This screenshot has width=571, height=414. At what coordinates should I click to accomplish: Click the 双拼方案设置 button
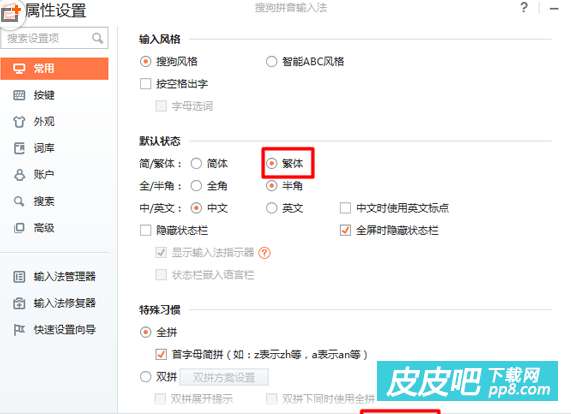click(x=224, y=377)
